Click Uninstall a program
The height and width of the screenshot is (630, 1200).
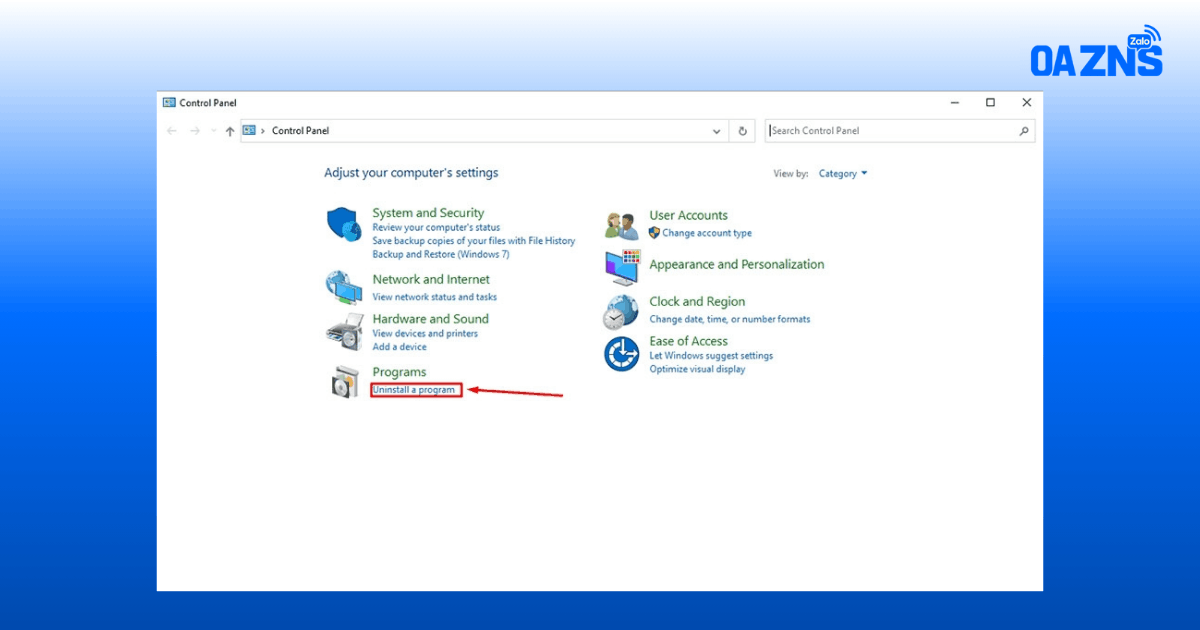[414, 390]
